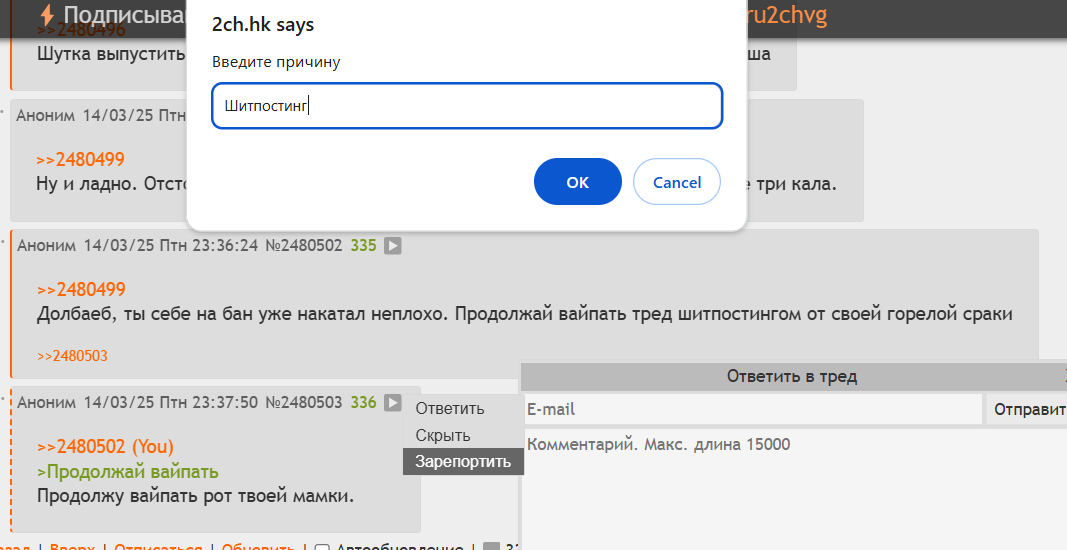
Task: Open reply link >>2480503 under post 2480502
Action: pos(72,355)
